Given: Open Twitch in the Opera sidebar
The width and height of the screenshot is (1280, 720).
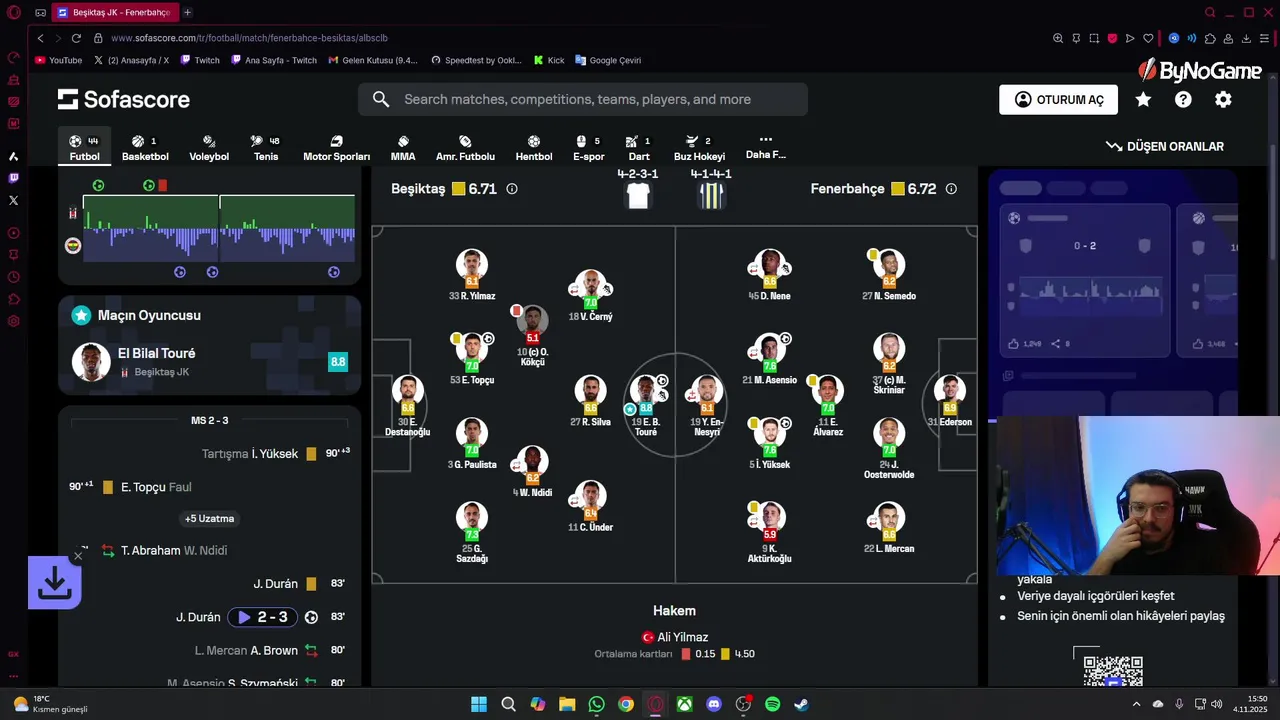Looking at the screenshot, I should [x=13, y=178].
